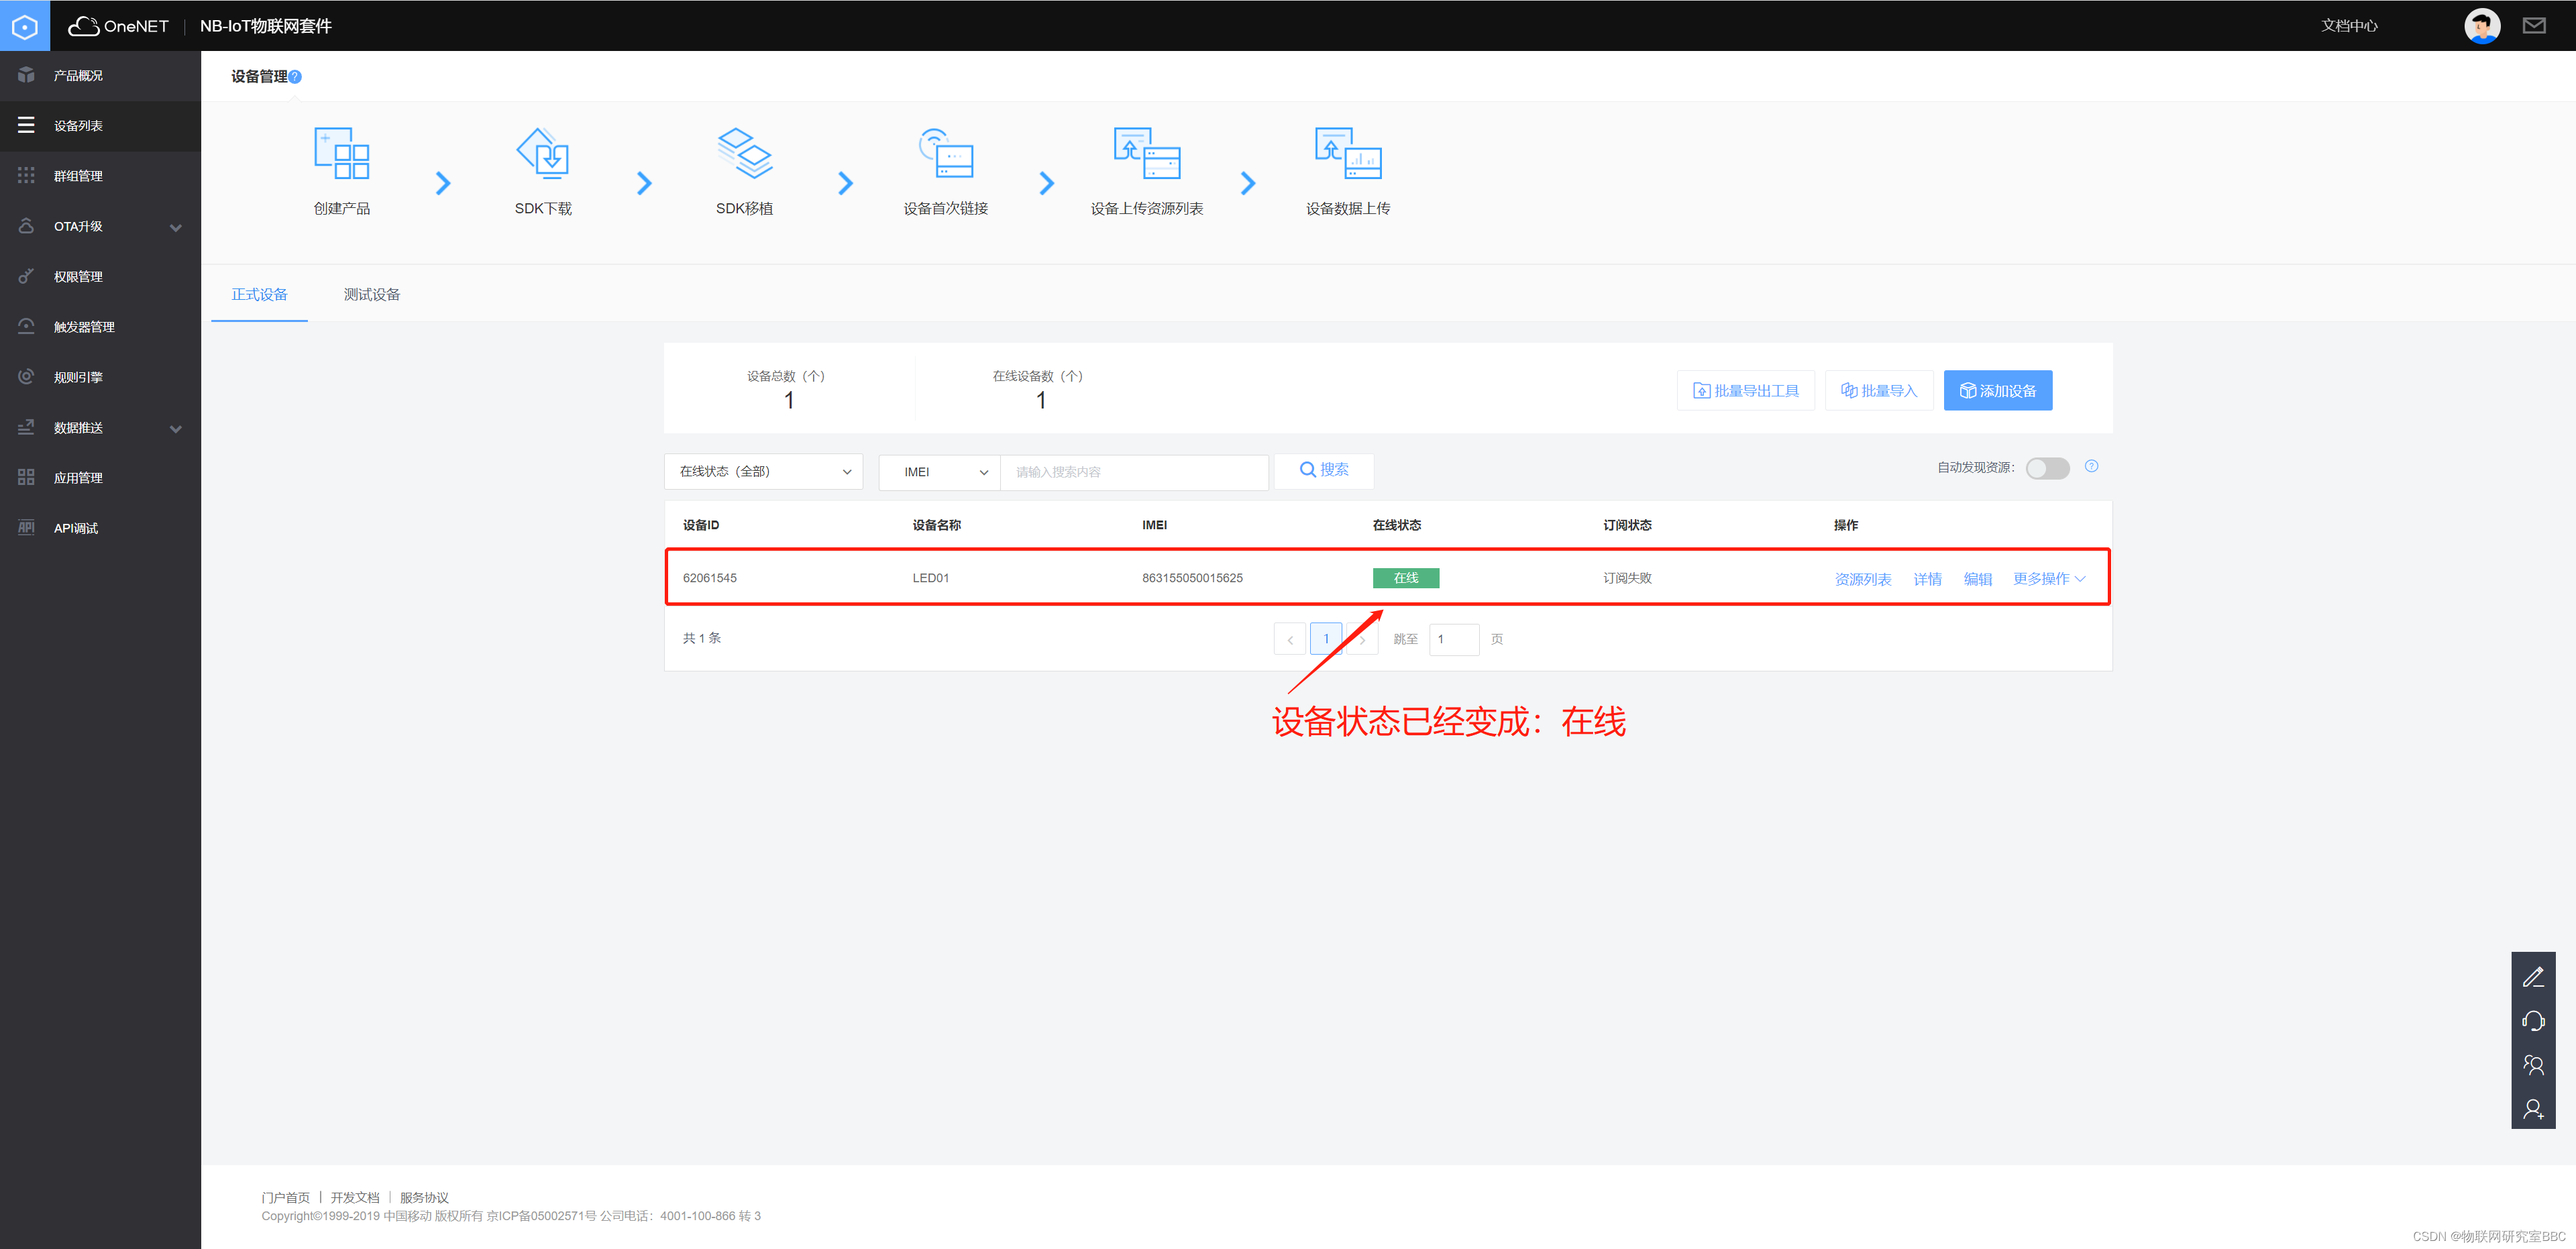Open 资源列表 for device LED01

(x=1862, y=578)
